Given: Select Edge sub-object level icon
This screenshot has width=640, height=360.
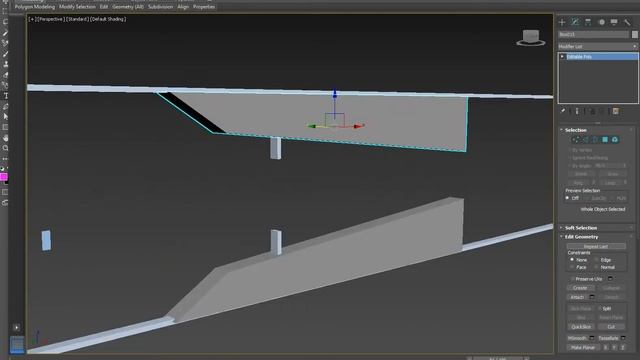Looking at the screenshot, I should point(585,140).
